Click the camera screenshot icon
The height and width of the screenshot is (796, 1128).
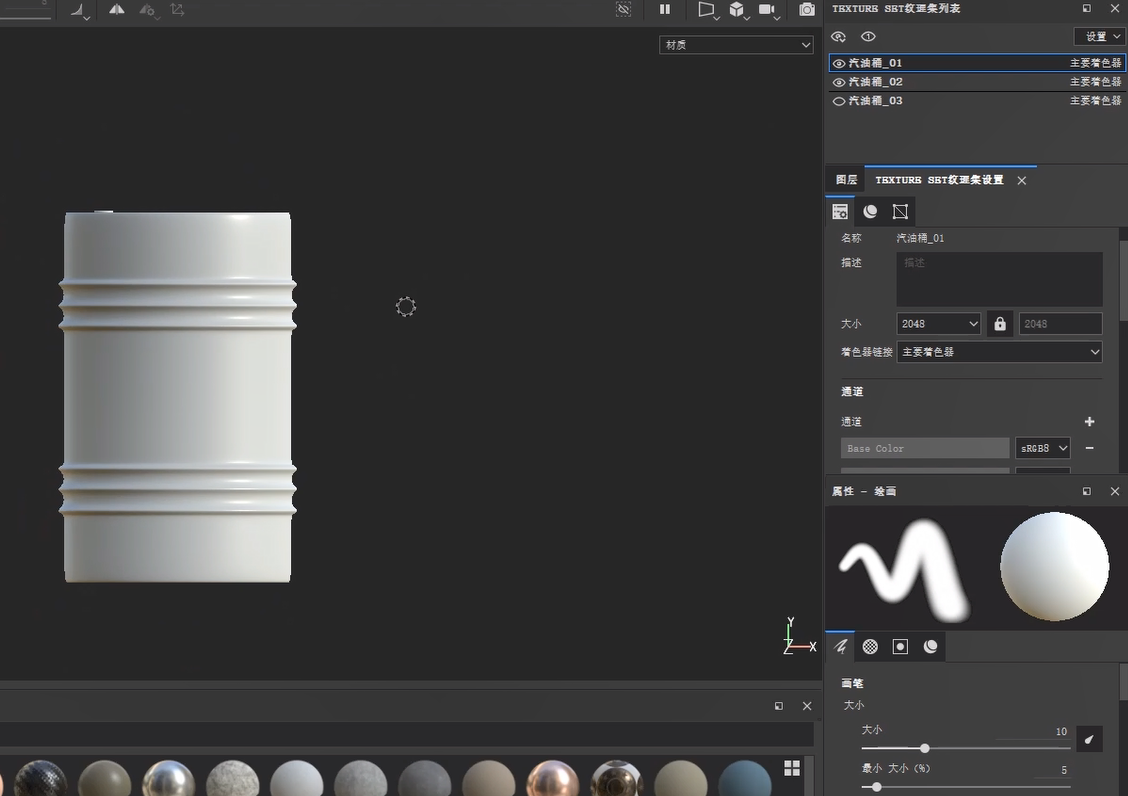pos(807,10)
